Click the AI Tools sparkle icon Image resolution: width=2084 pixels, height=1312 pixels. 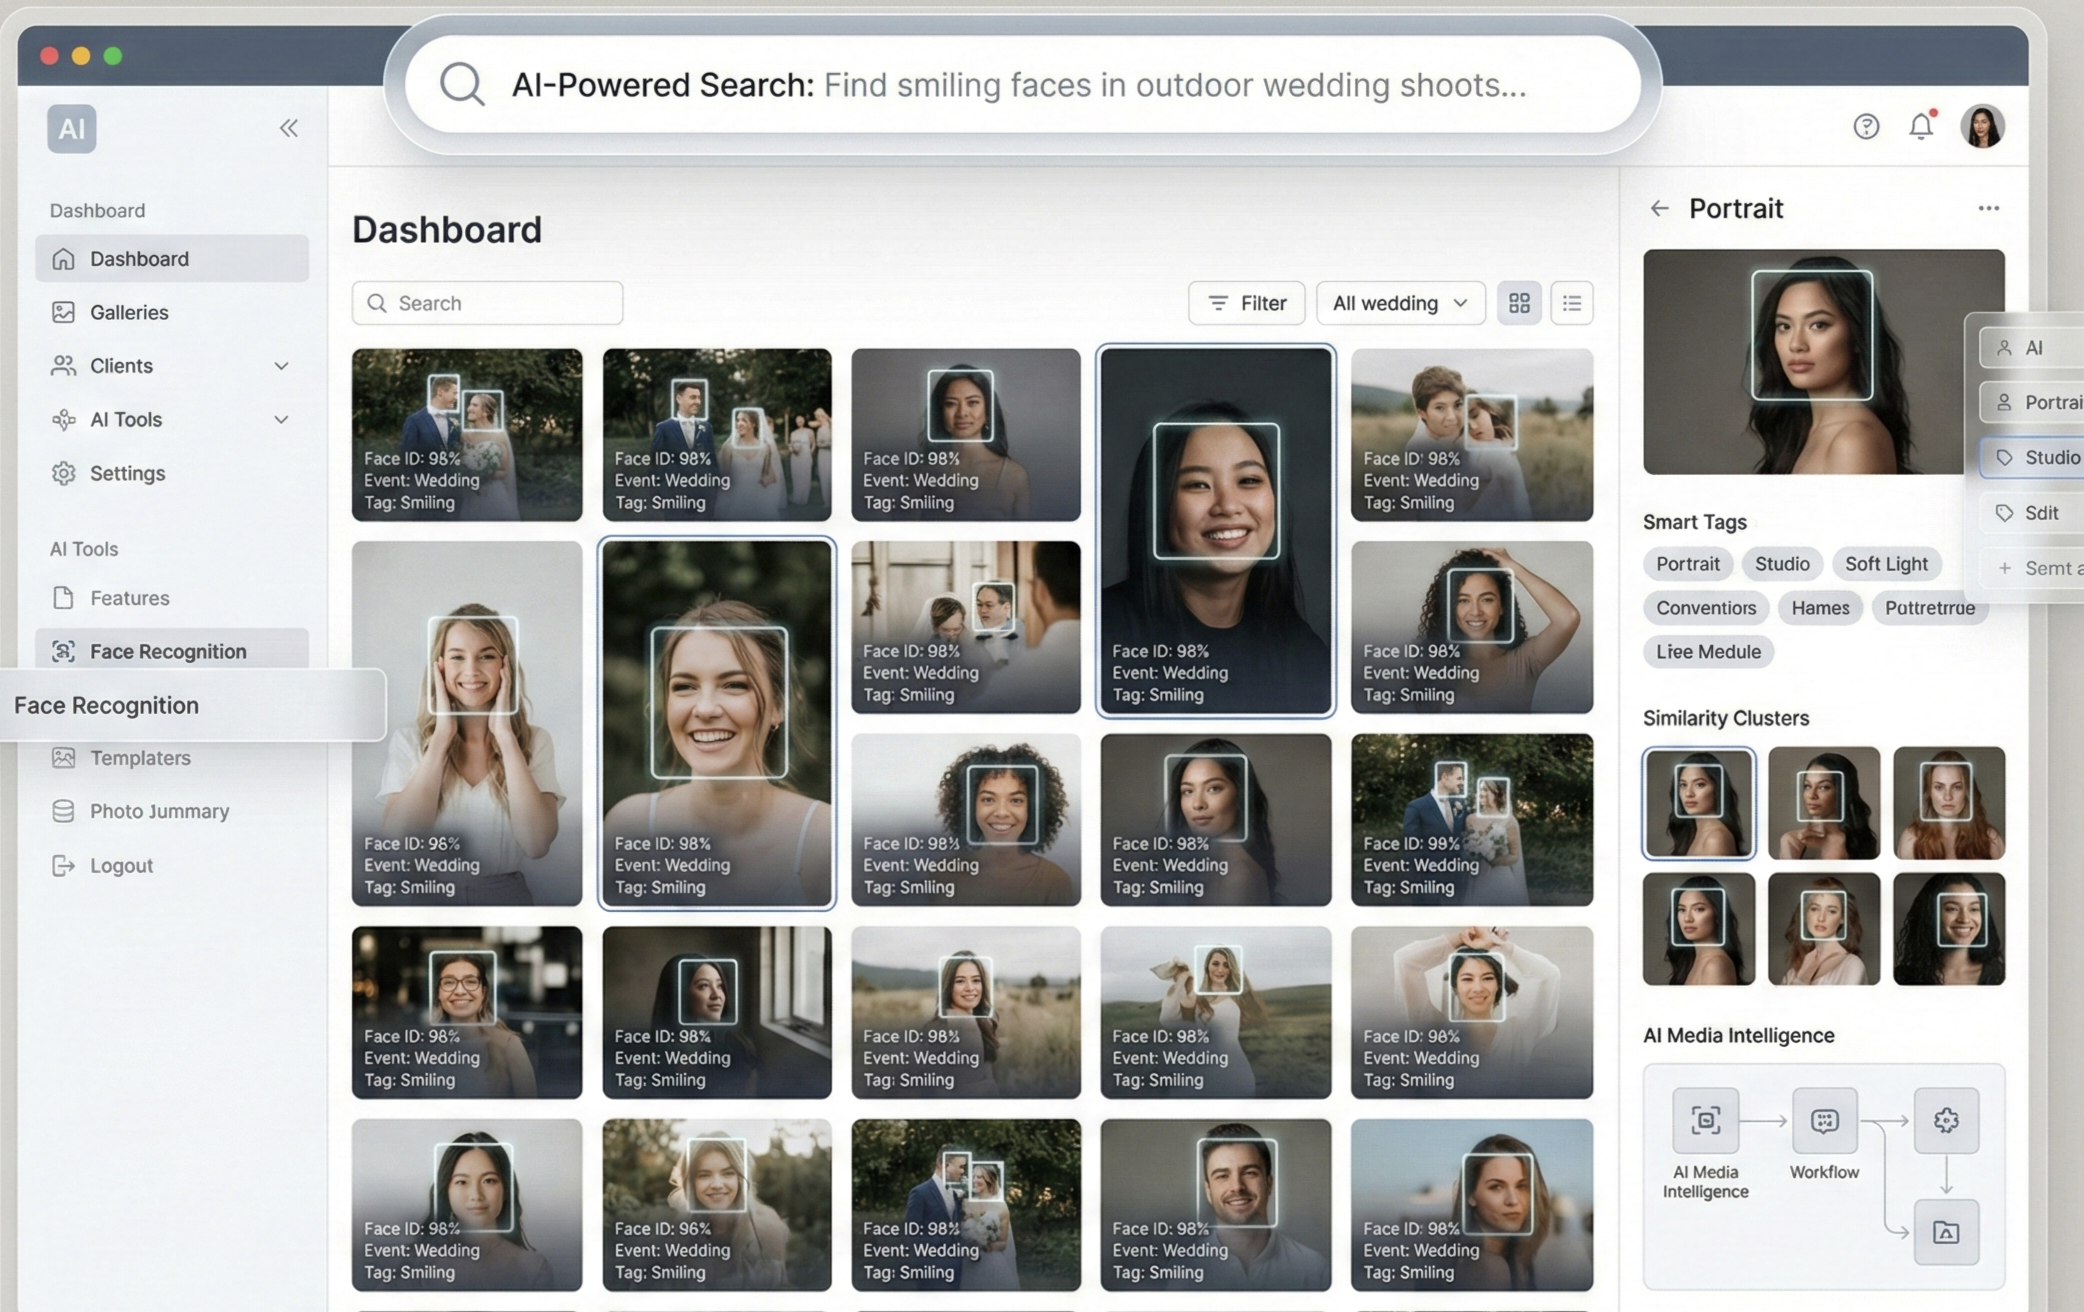click(63, 420)
